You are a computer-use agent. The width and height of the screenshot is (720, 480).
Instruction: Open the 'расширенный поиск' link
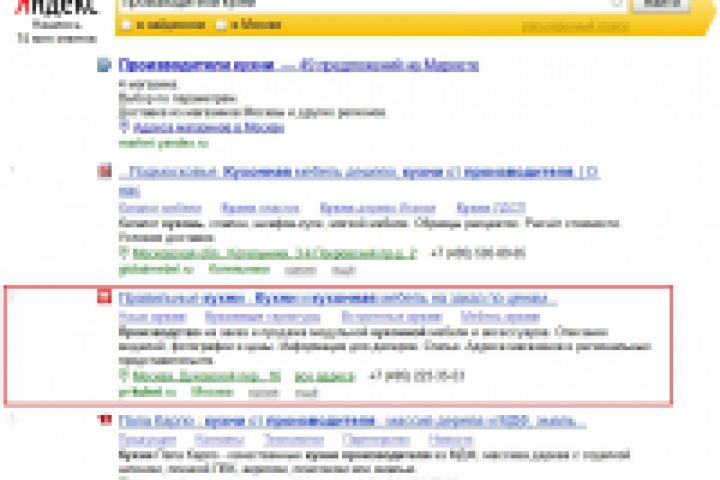click(x=575, y=27)
